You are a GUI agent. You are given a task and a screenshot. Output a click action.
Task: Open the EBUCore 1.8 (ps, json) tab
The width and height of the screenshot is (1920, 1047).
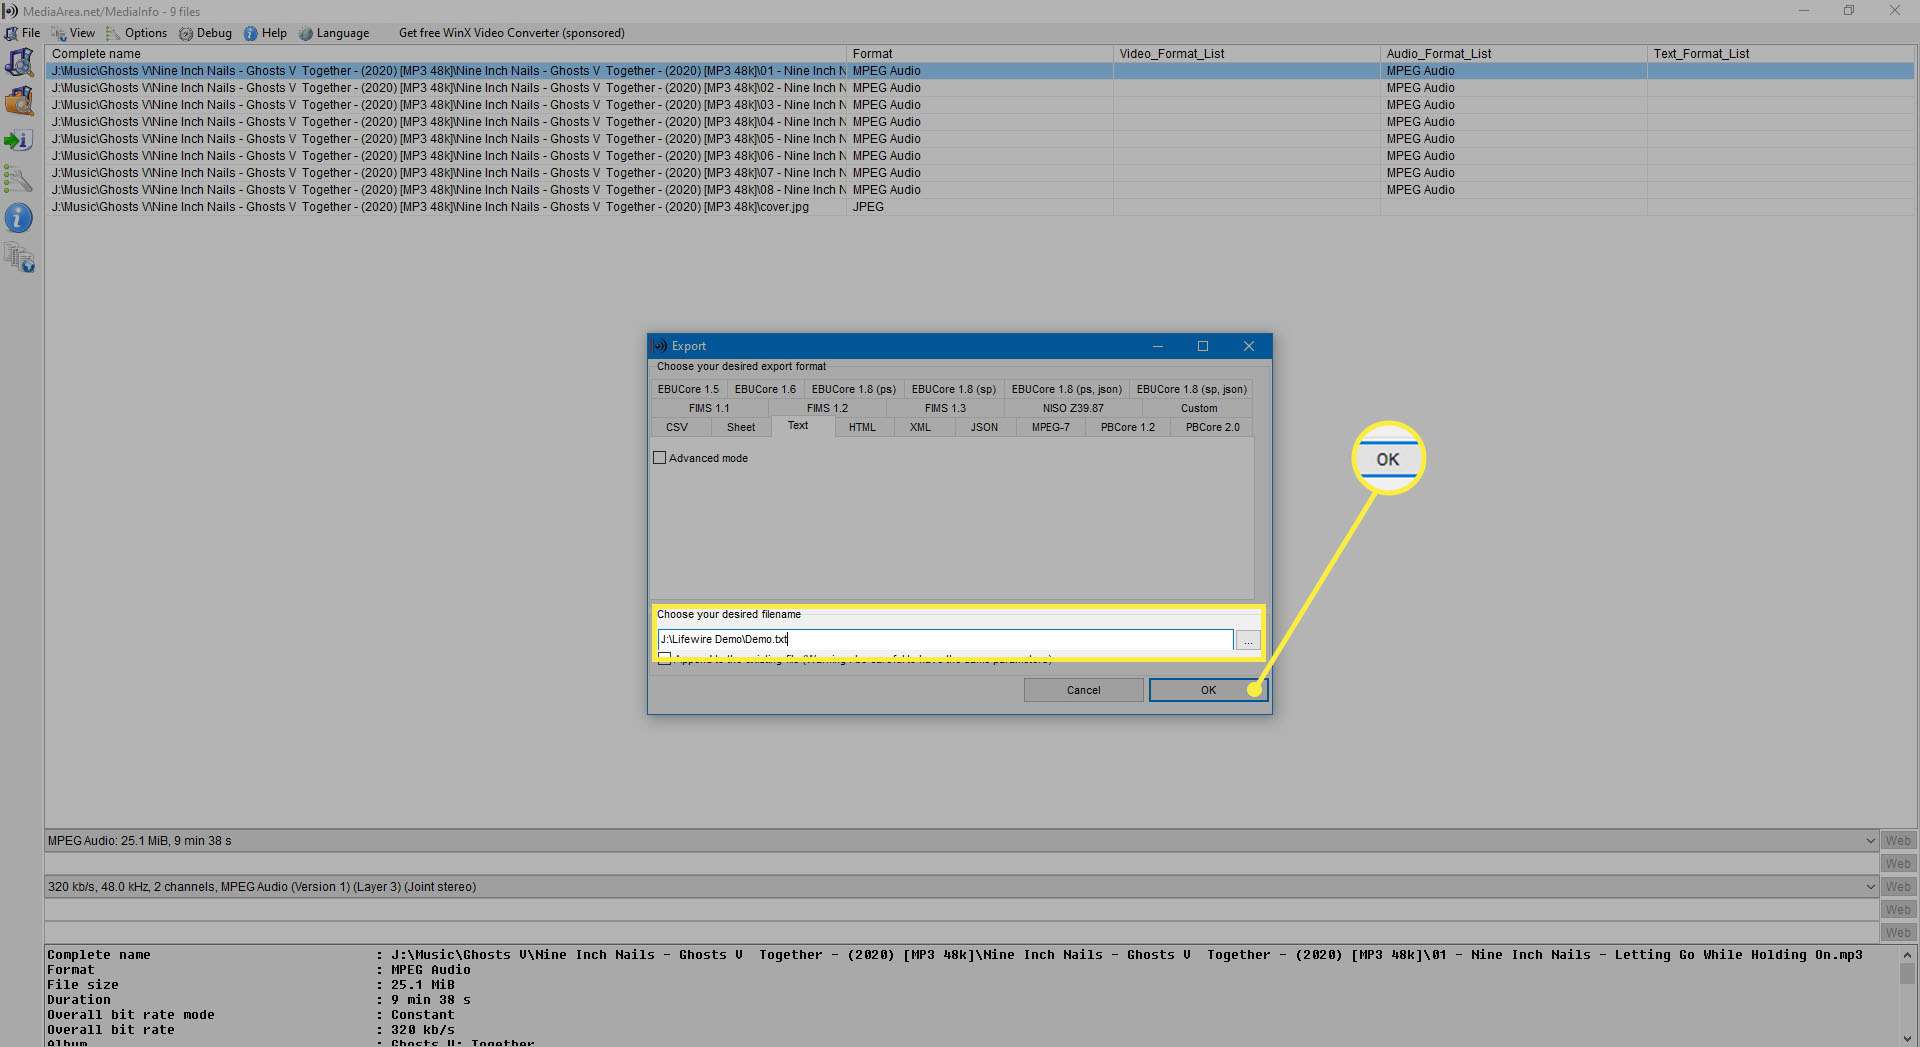(1066, 389)
